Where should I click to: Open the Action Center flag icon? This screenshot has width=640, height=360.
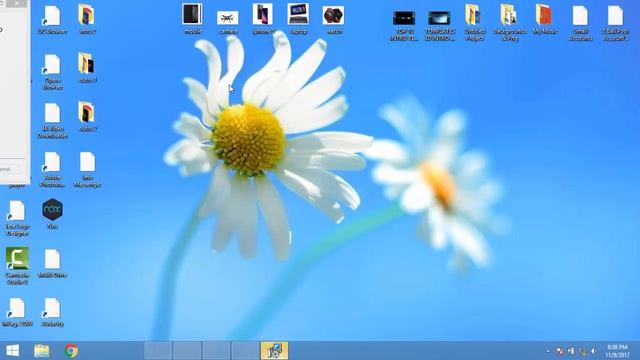(x=560, y=351)
